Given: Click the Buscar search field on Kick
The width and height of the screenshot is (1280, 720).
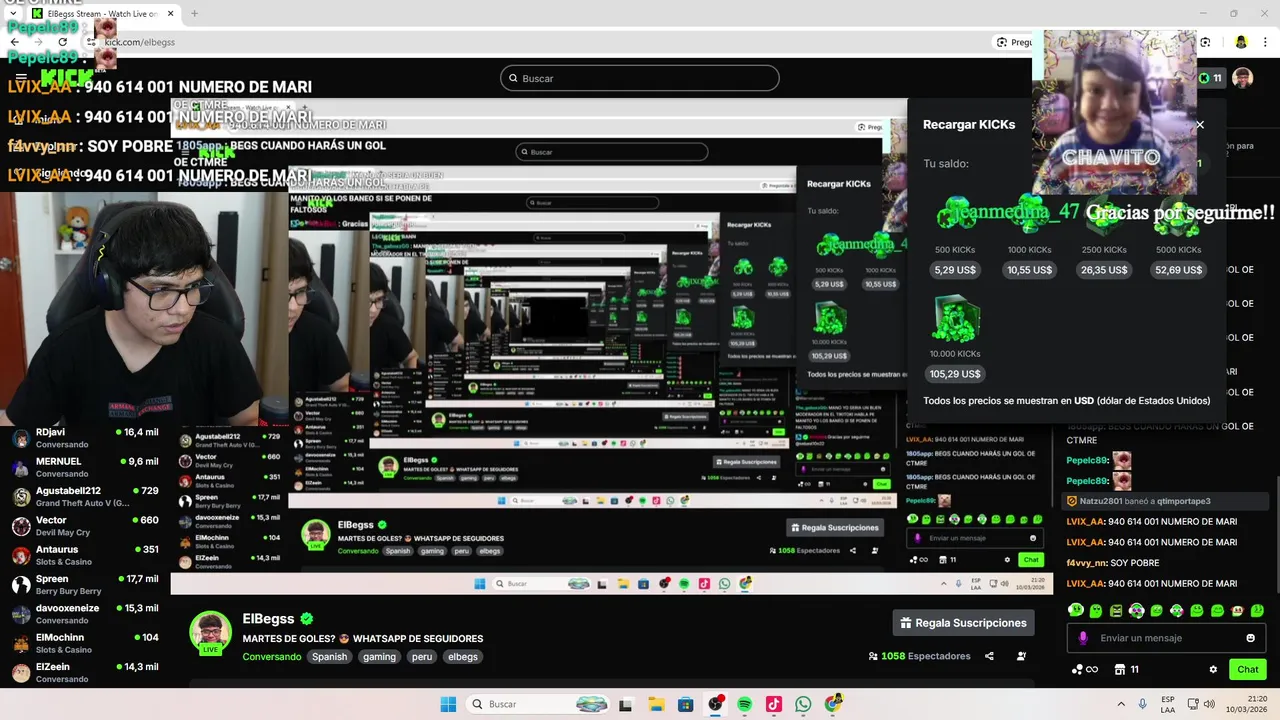Looking at the screenshot, I should pyautogui.click(x=640, y=78).
